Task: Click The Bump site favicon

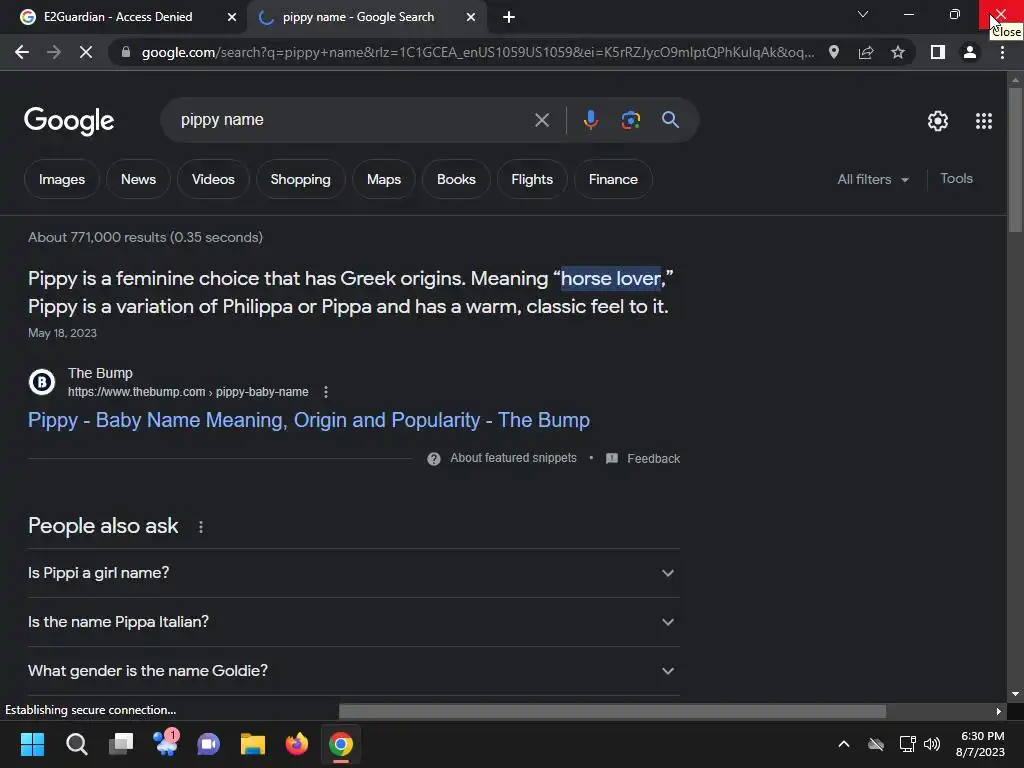Action: (x=42, y=381)
